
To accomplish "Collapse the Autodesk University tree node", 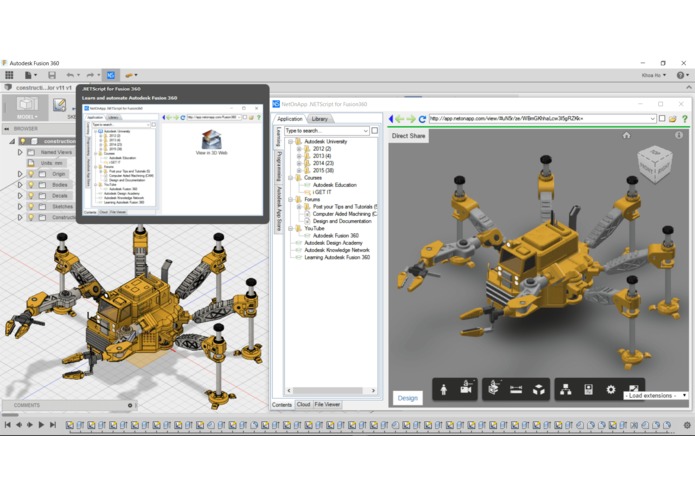I will [x=291, y=142].
